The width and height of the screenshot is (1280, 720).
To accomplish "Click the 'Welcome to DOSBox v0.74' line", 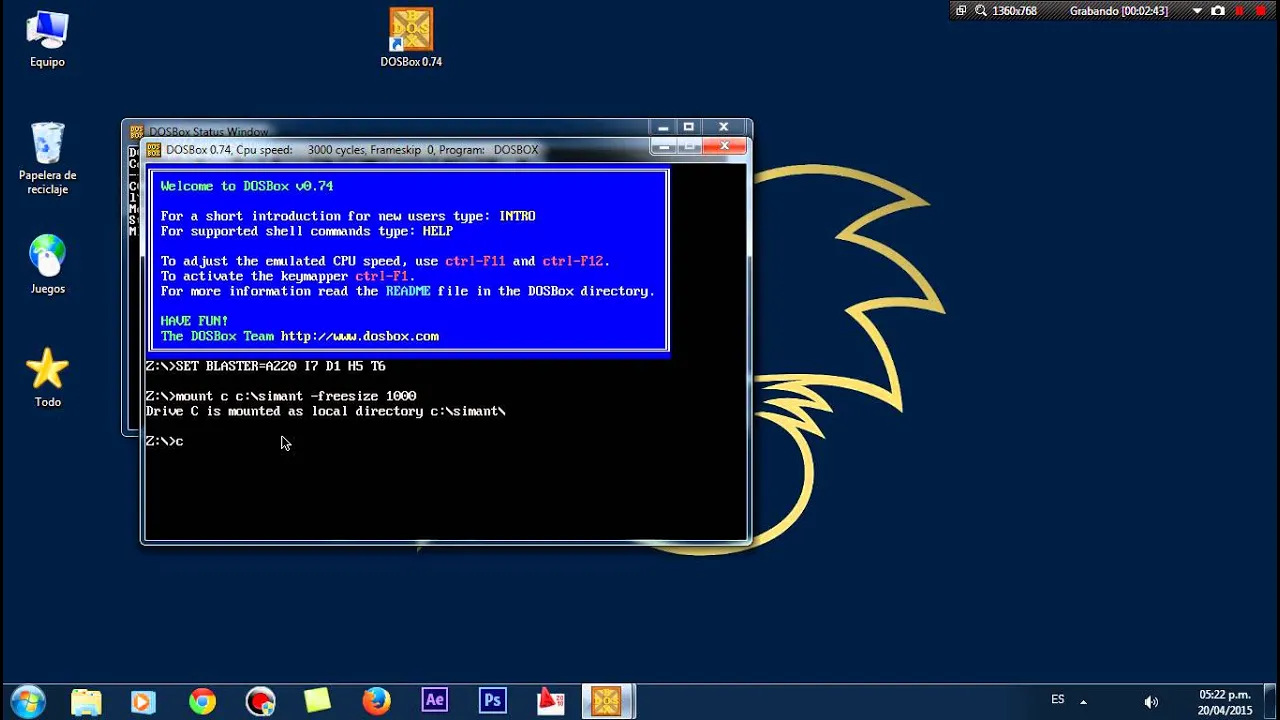I will (x=247, y=186).
